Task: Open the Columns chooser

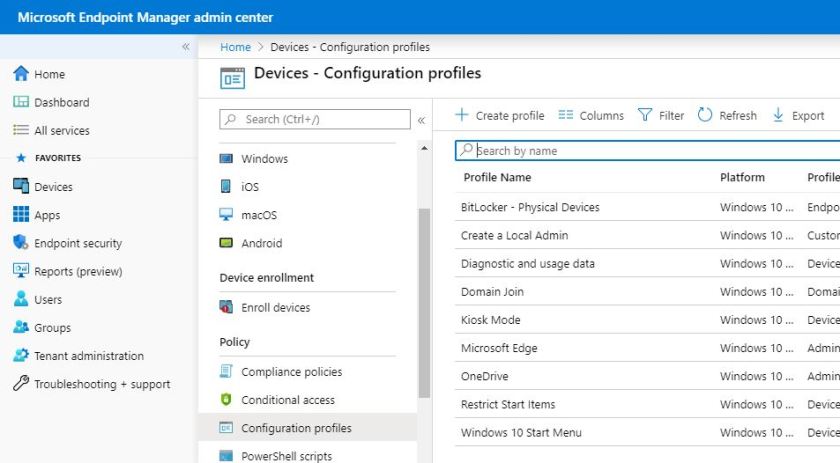Action: [591, 115]
